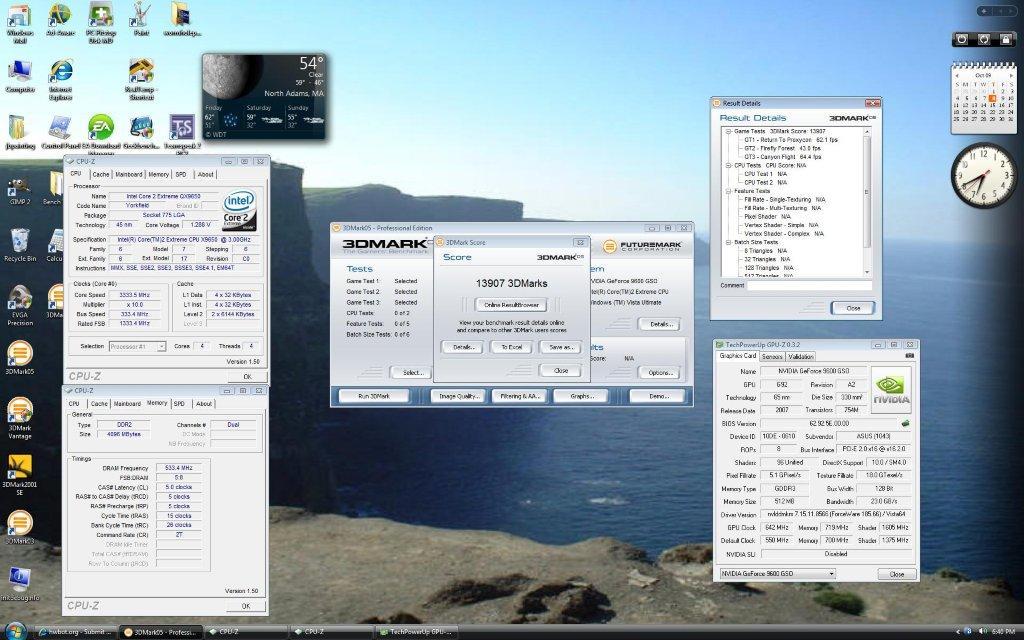Click OK in the upper CPU-Z window
Screen dimensions: 1024x640
(247, 376)
